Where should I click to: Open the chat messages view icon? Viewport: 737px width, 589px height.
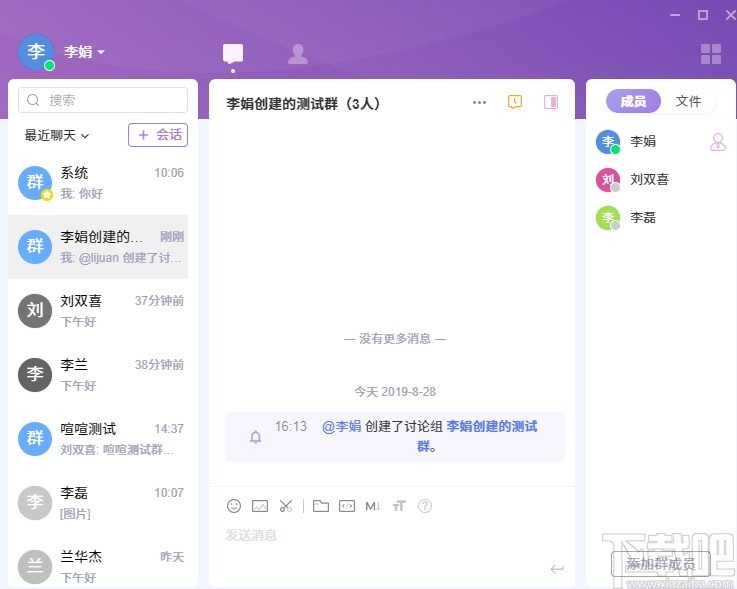click(x=233, y=54)
